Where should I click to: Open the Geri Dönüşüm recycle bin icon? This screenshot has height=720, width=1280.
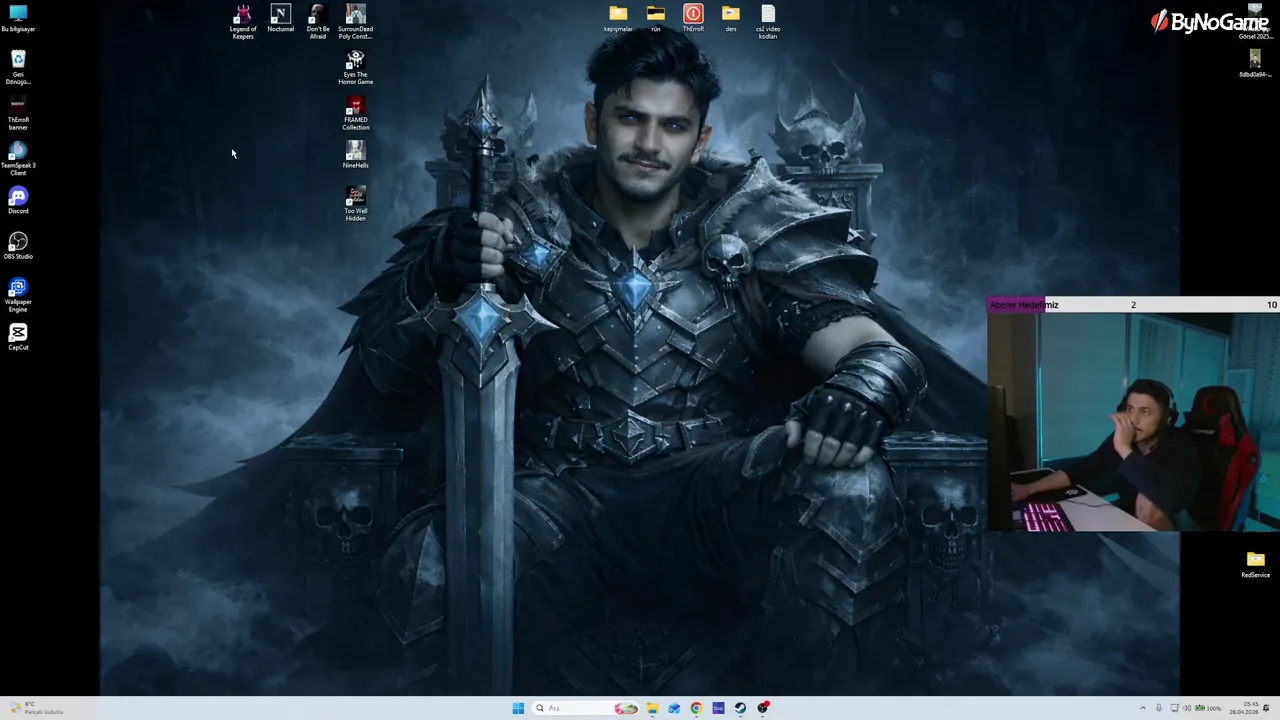coord(18,67)
